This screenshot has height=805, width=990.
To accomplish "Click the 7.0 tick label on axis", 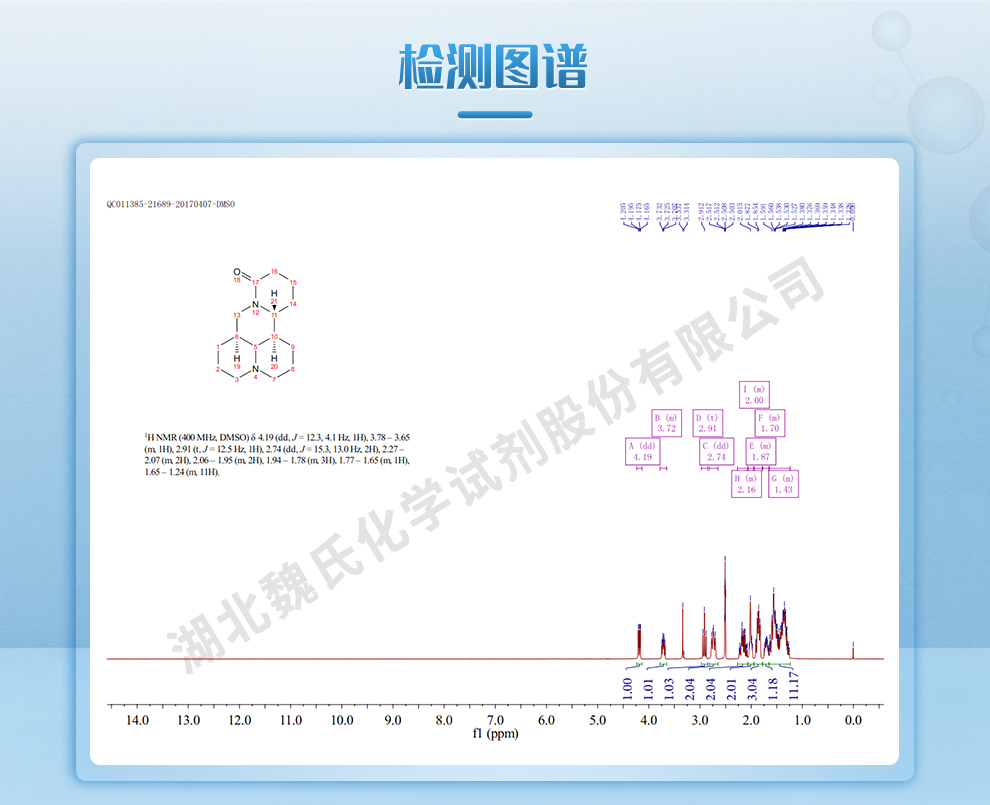I will 495,719.
